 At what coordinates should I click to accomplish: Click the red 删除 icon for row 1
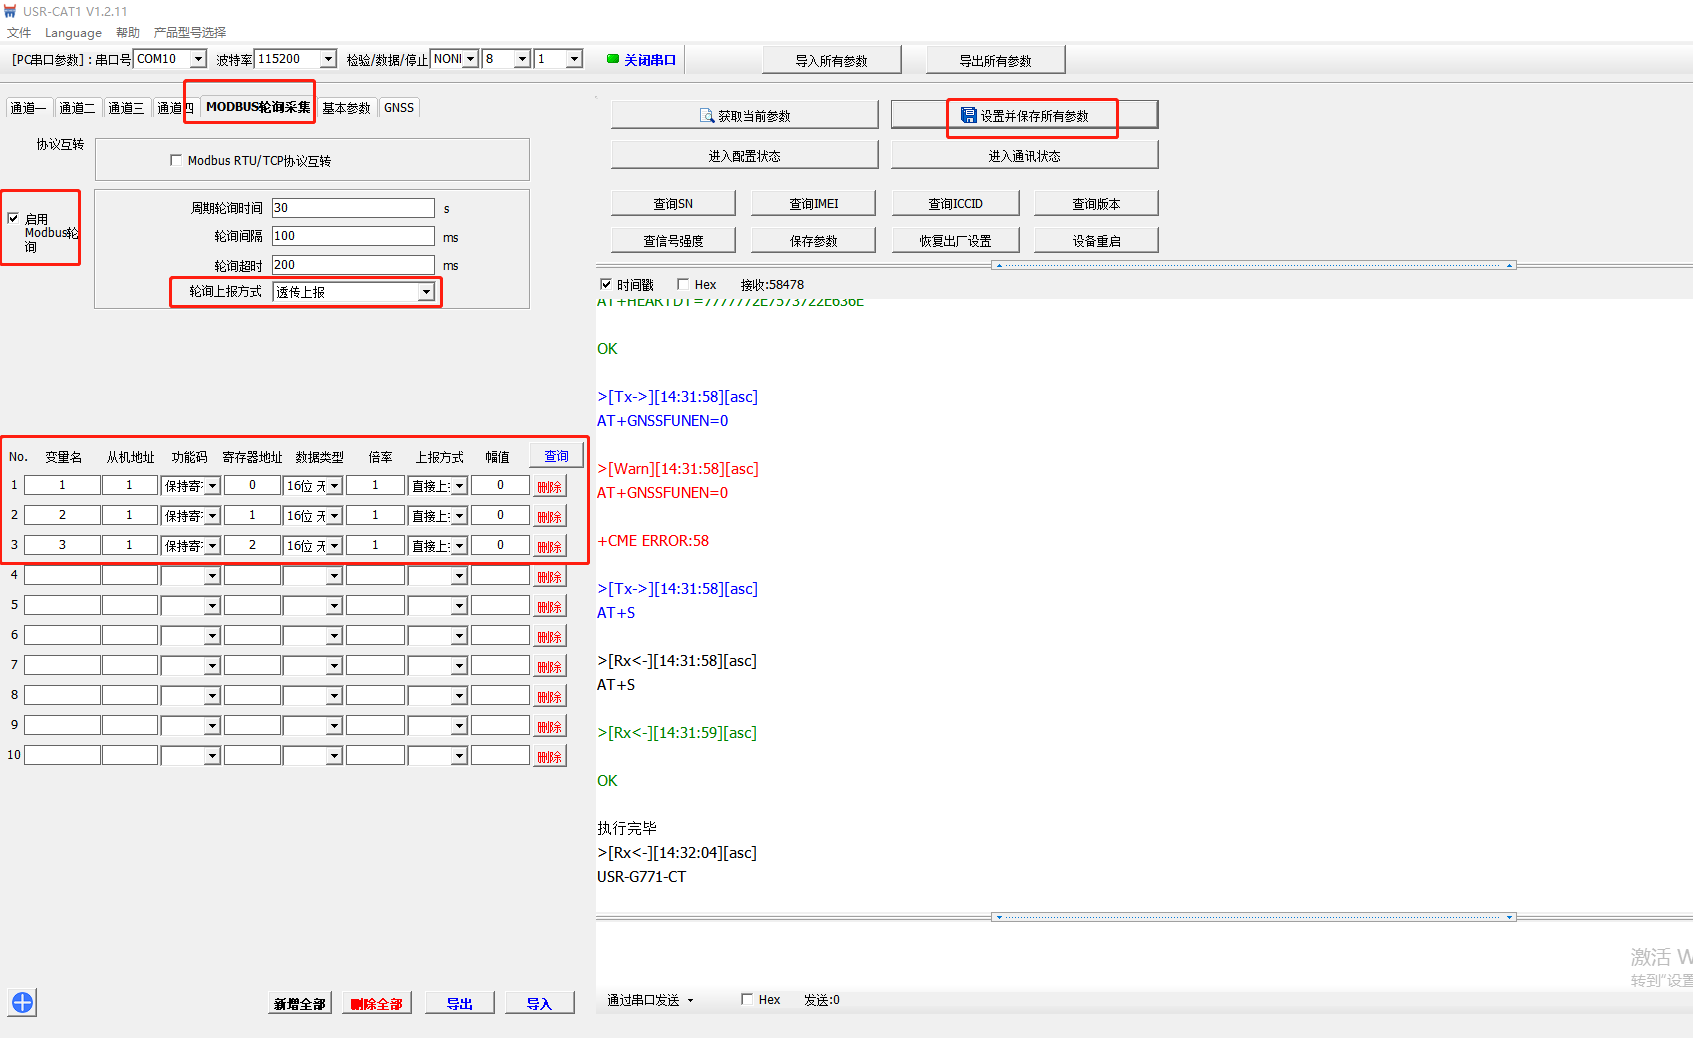pos(549,487)
